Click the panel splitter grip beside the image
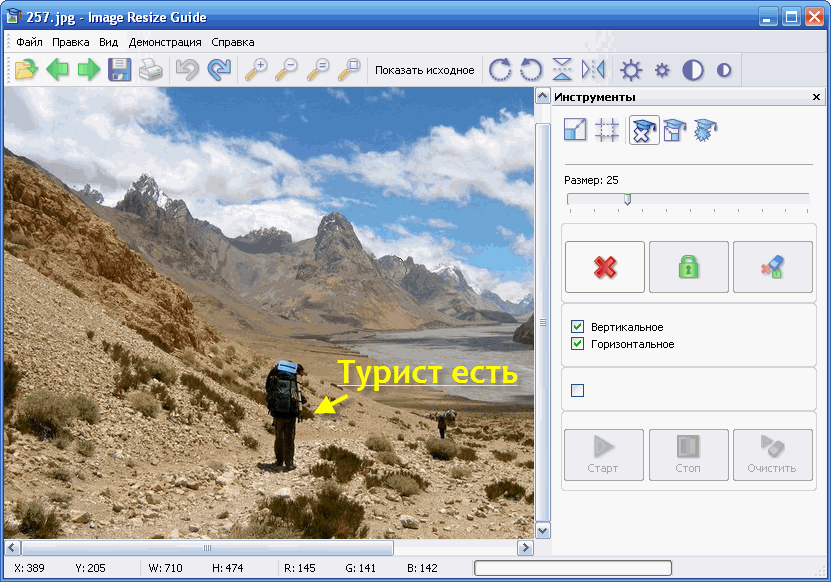Image resolution: width=831 pixels, height=582 pixels. click(543, 322)
